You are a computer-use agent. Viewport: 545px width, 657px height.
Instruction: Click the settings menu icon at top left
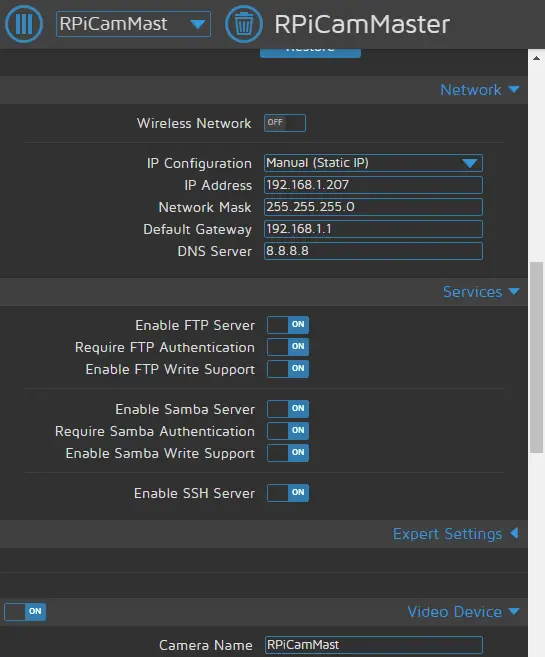pos(24,24)
